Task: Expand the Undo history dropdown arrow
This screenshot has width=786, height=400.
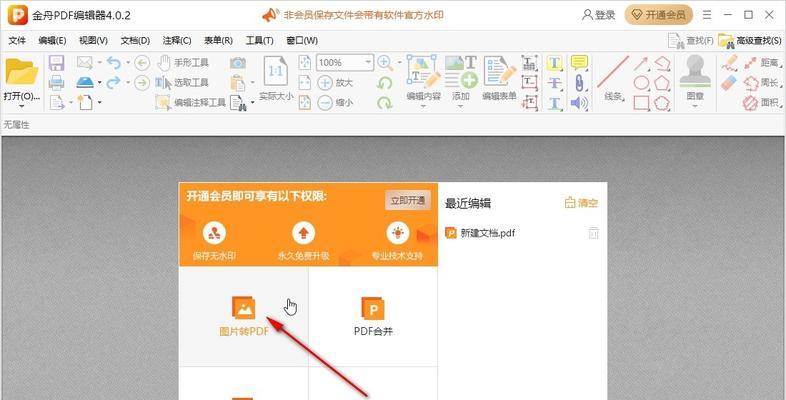Action: (x=128, y=63)
